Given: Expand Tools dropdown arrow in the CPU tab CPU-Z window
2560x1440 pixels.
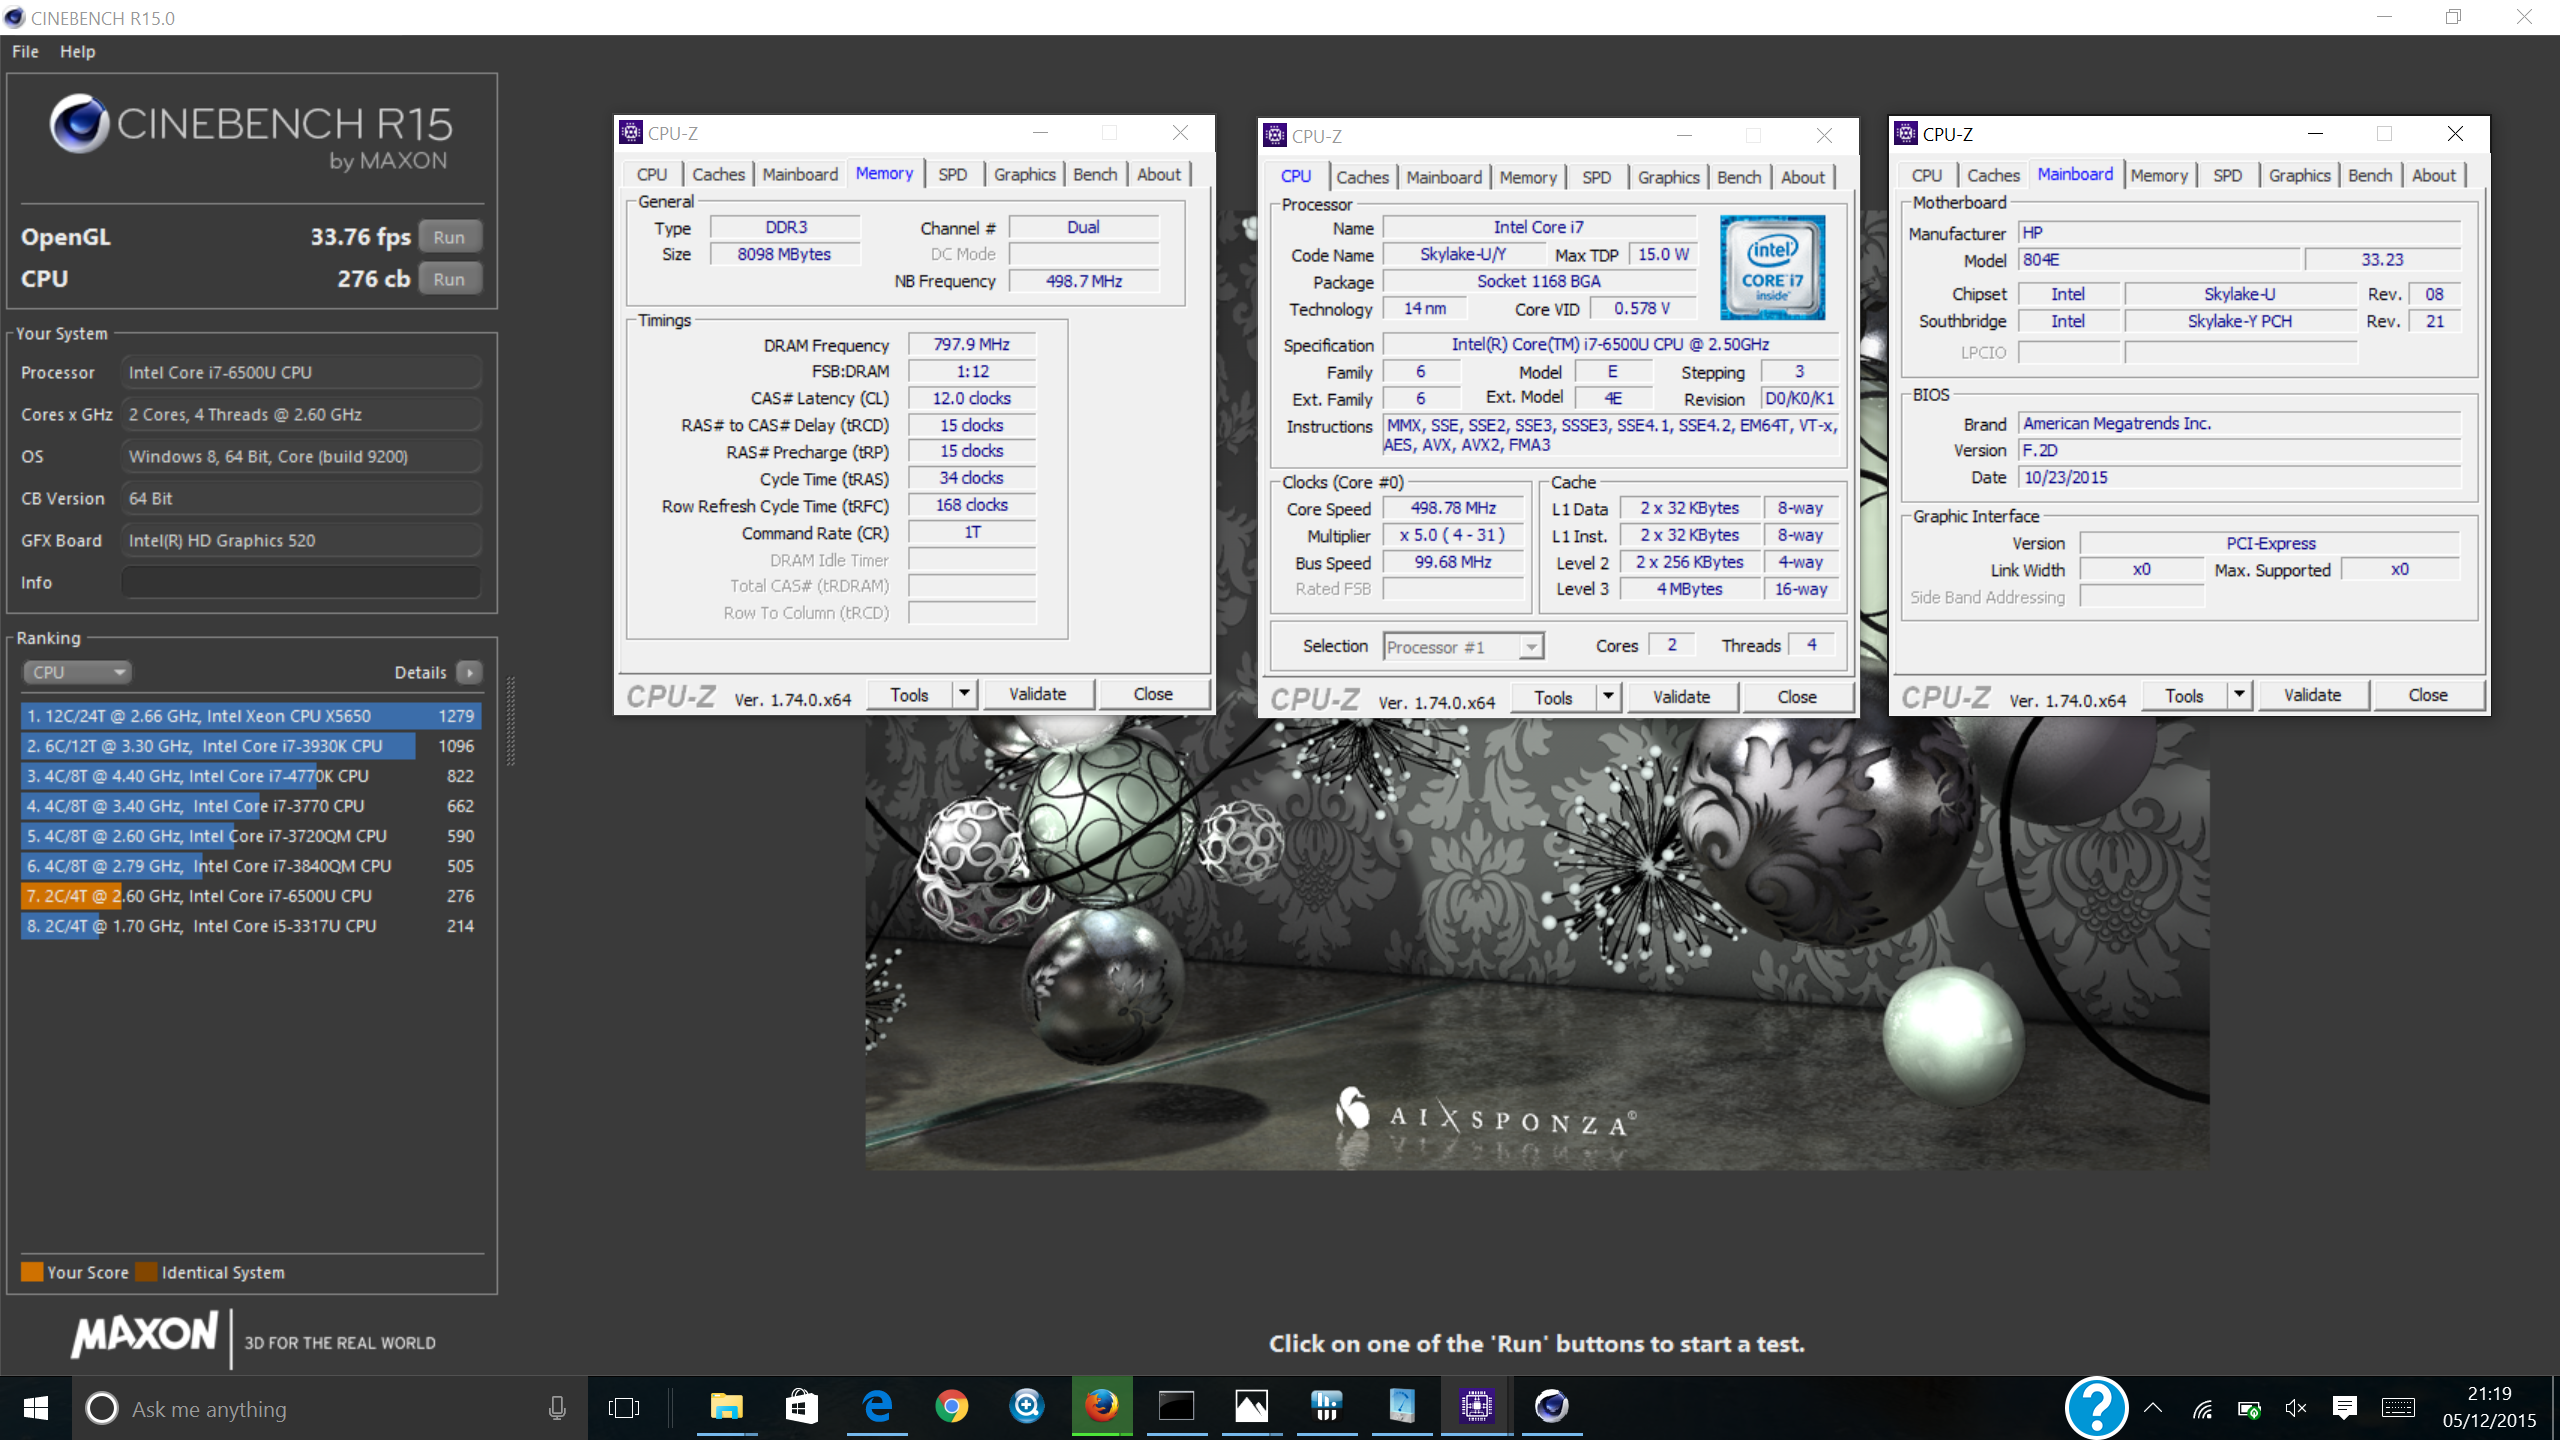Looking at the screenshot, I should (x=1608, y=697).
